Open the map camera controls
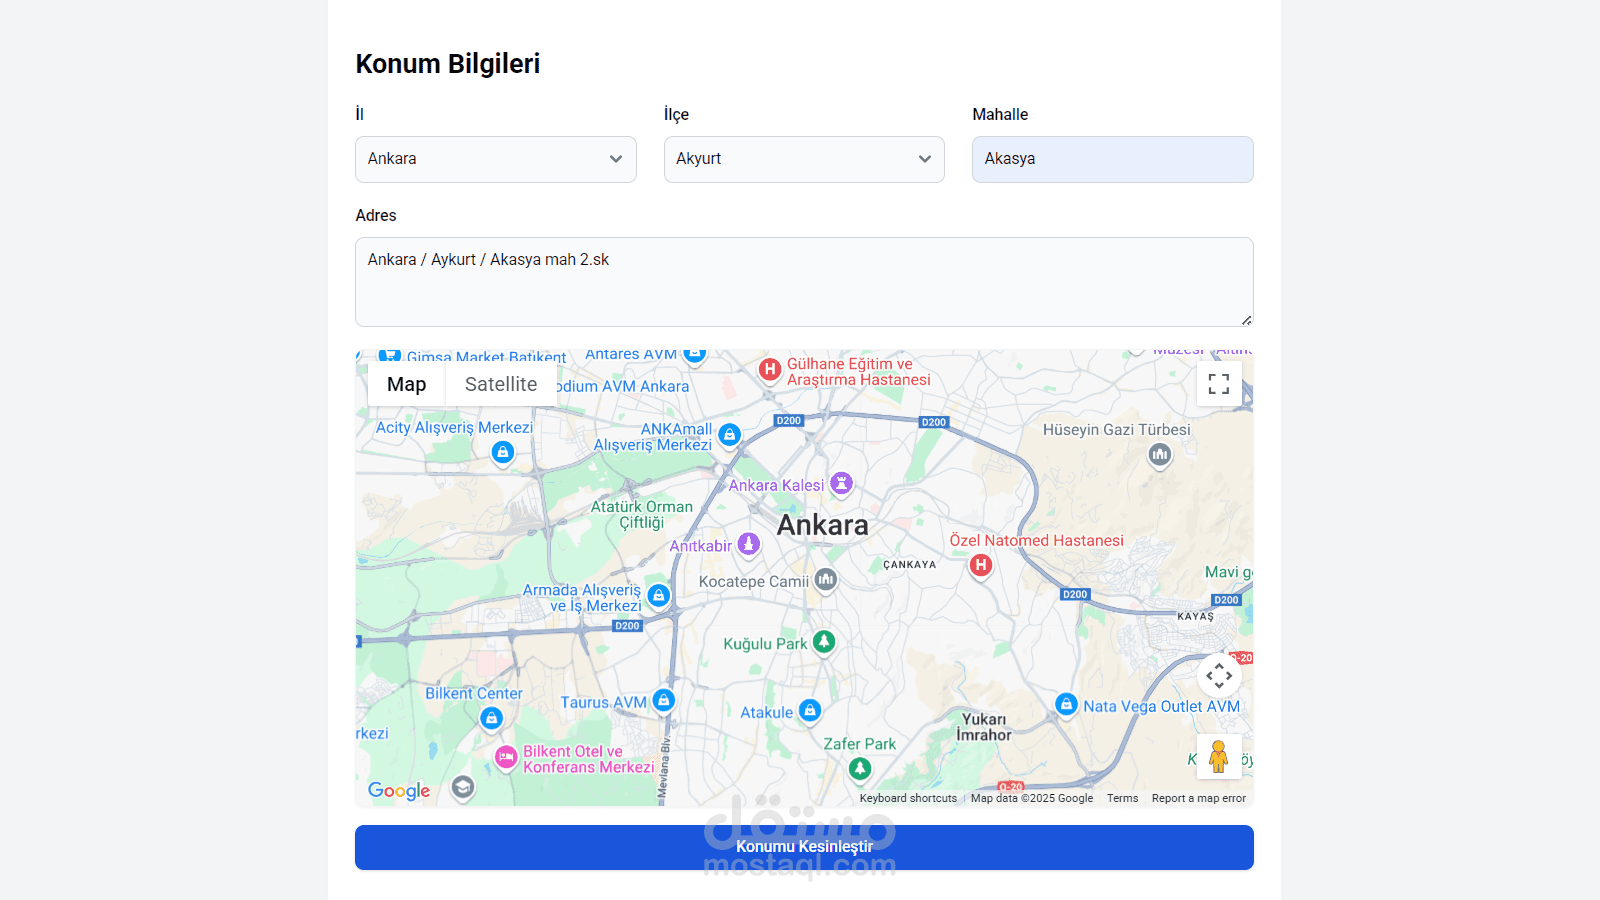Screen dimensions: 1600x900 pos(1219,676)
